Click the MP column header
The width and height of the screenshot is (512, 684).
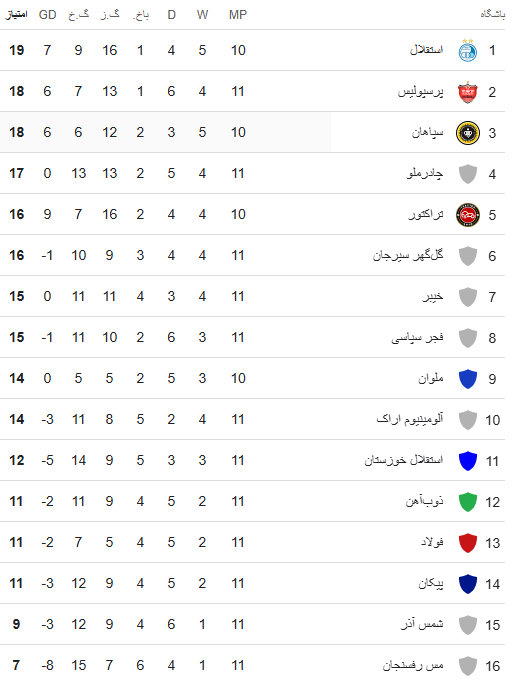point(238,15)
